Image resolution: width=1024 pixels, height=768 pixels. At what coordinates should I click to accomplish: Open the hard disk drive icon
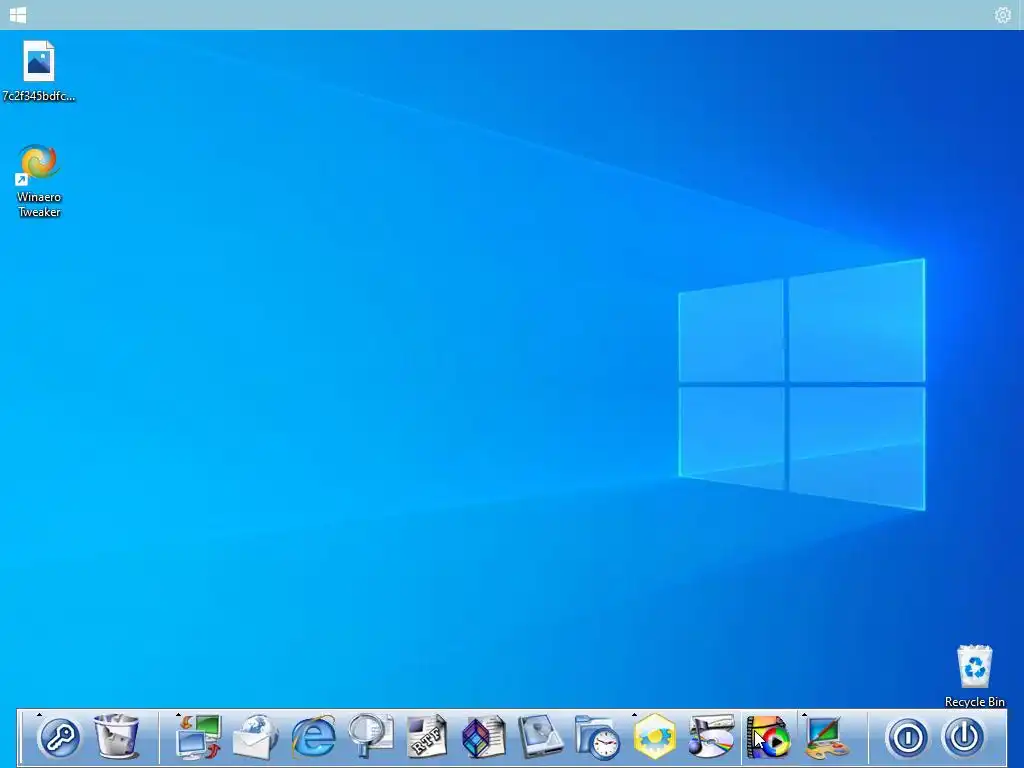(x=541, y=737)
